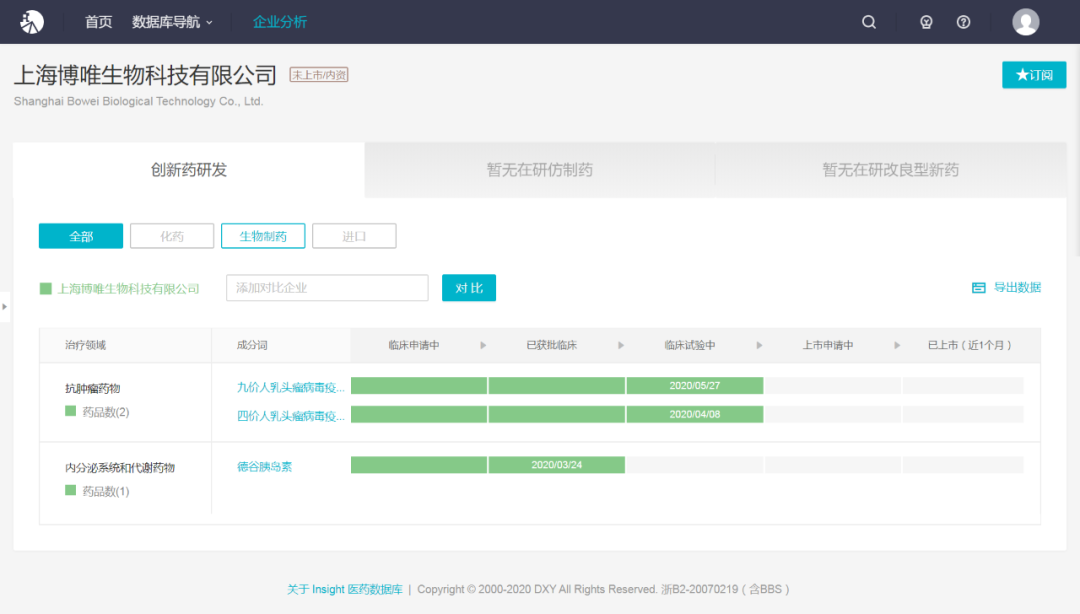Switch to 暂无在研仿制药 tab
Viewport: 1080px width, 614px height.
point(540,170)
